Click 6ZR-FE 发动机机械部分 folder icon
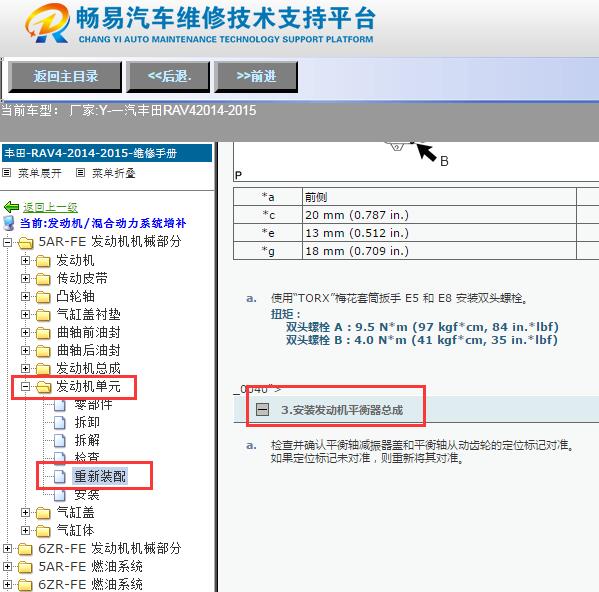 [26, 549]
